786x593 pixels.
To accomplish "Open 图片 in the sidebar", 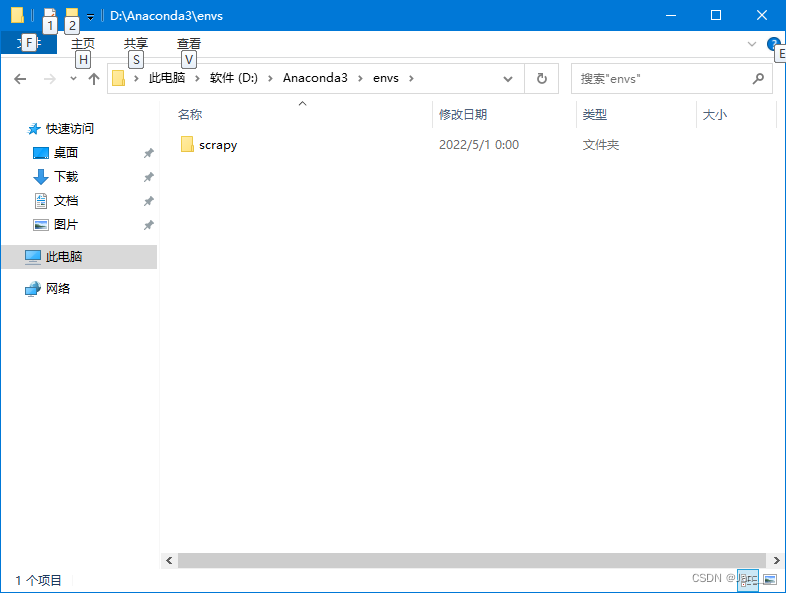I will (66, 225).
